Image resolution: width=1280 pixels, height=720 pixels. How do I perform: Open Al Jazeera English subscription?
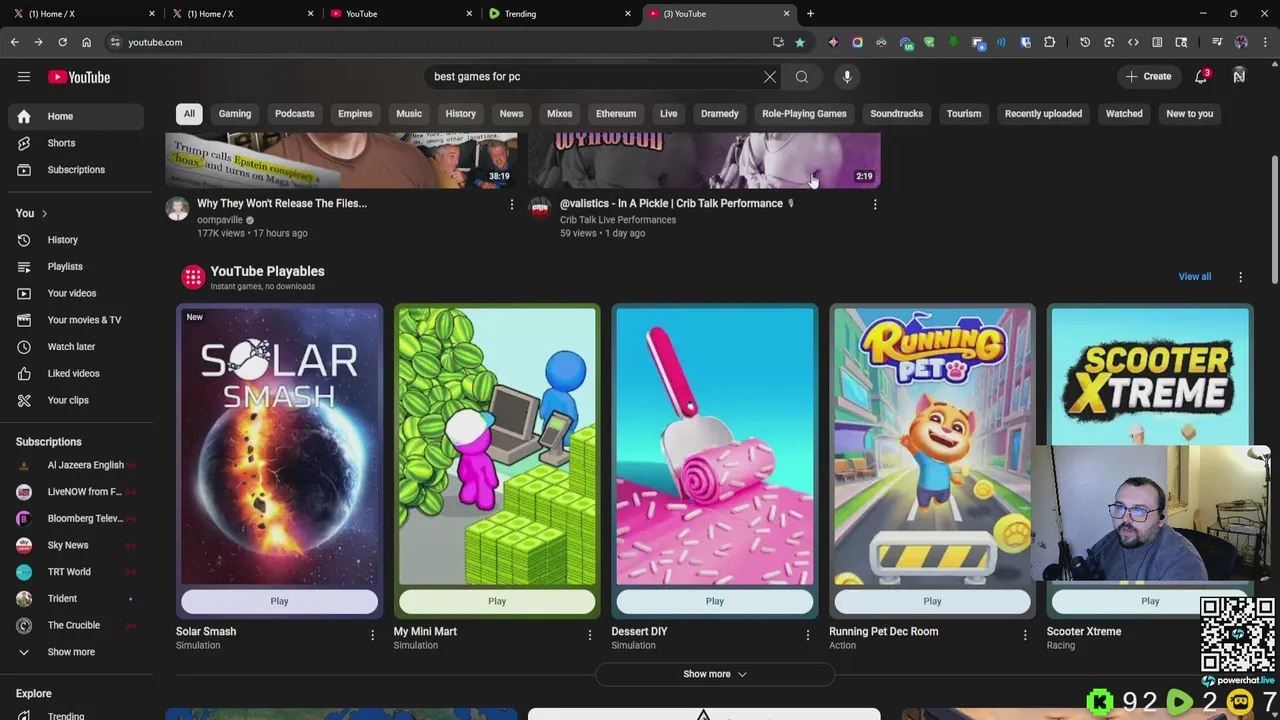(x=76, y=465)
